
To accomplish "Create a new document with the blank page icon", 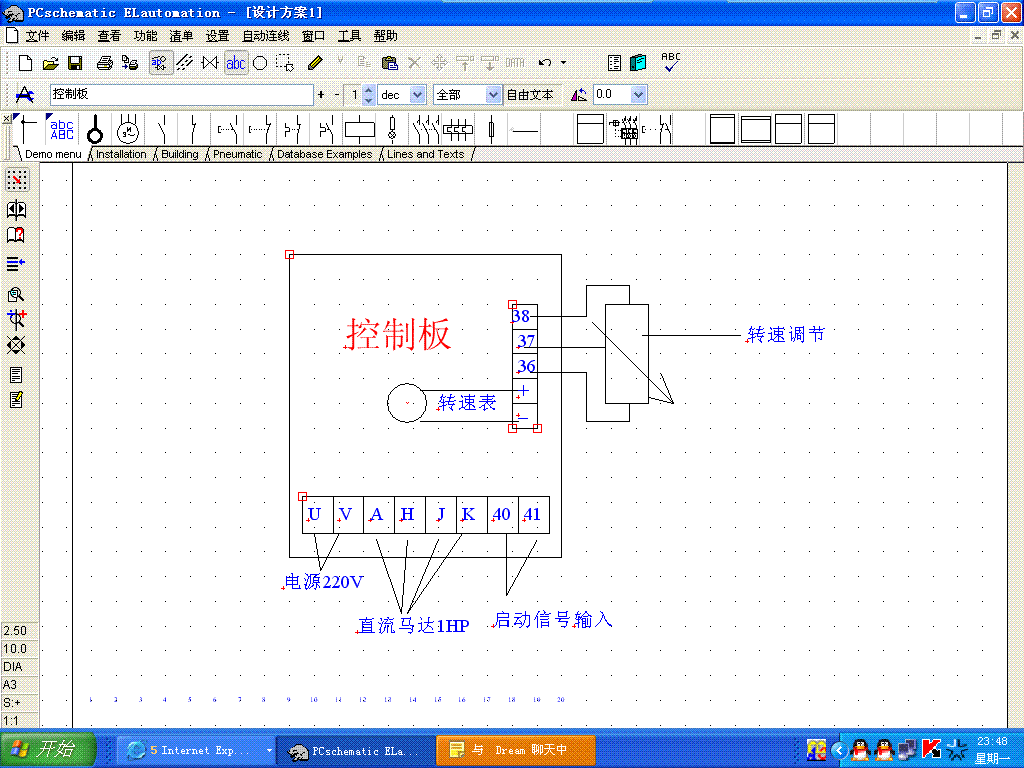I will tap(25, 63).
